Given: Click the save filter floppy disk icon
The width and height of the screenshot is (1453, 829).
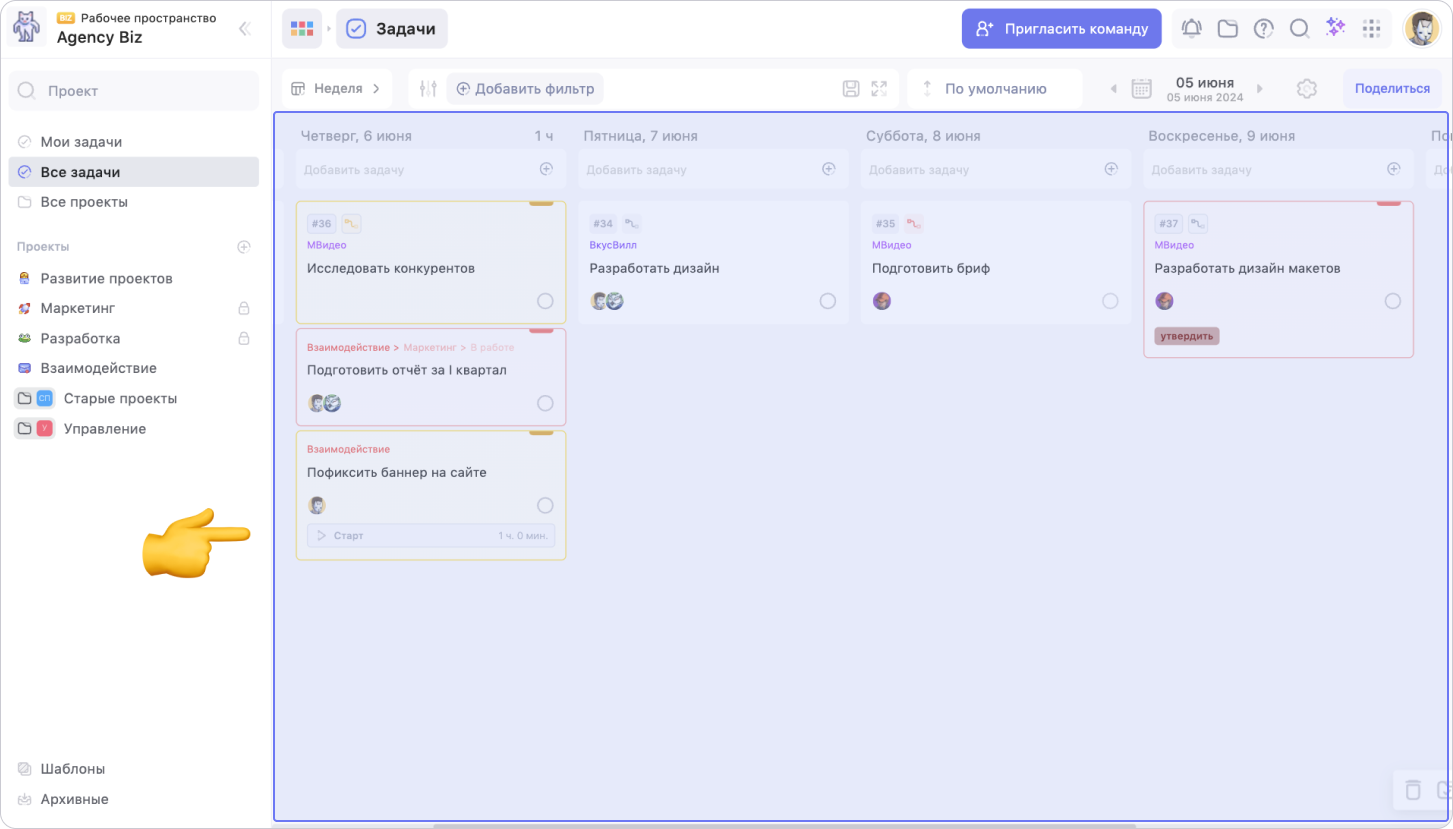Looking at the screenshot, I should pos(851,89).
